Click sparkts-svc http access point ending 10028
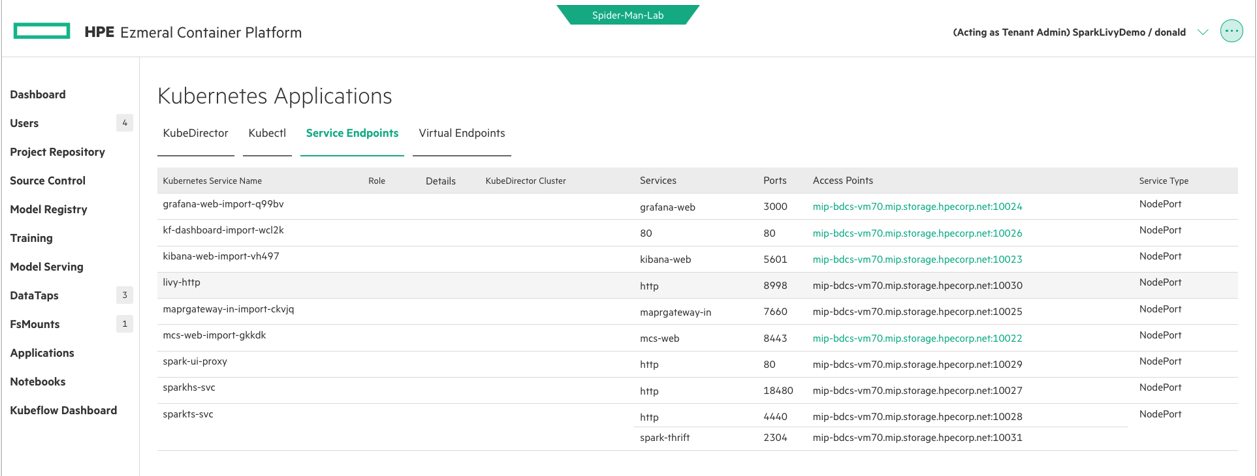Image resolution: width=1257 pixels, height=476 pixels. click(917, 417)
